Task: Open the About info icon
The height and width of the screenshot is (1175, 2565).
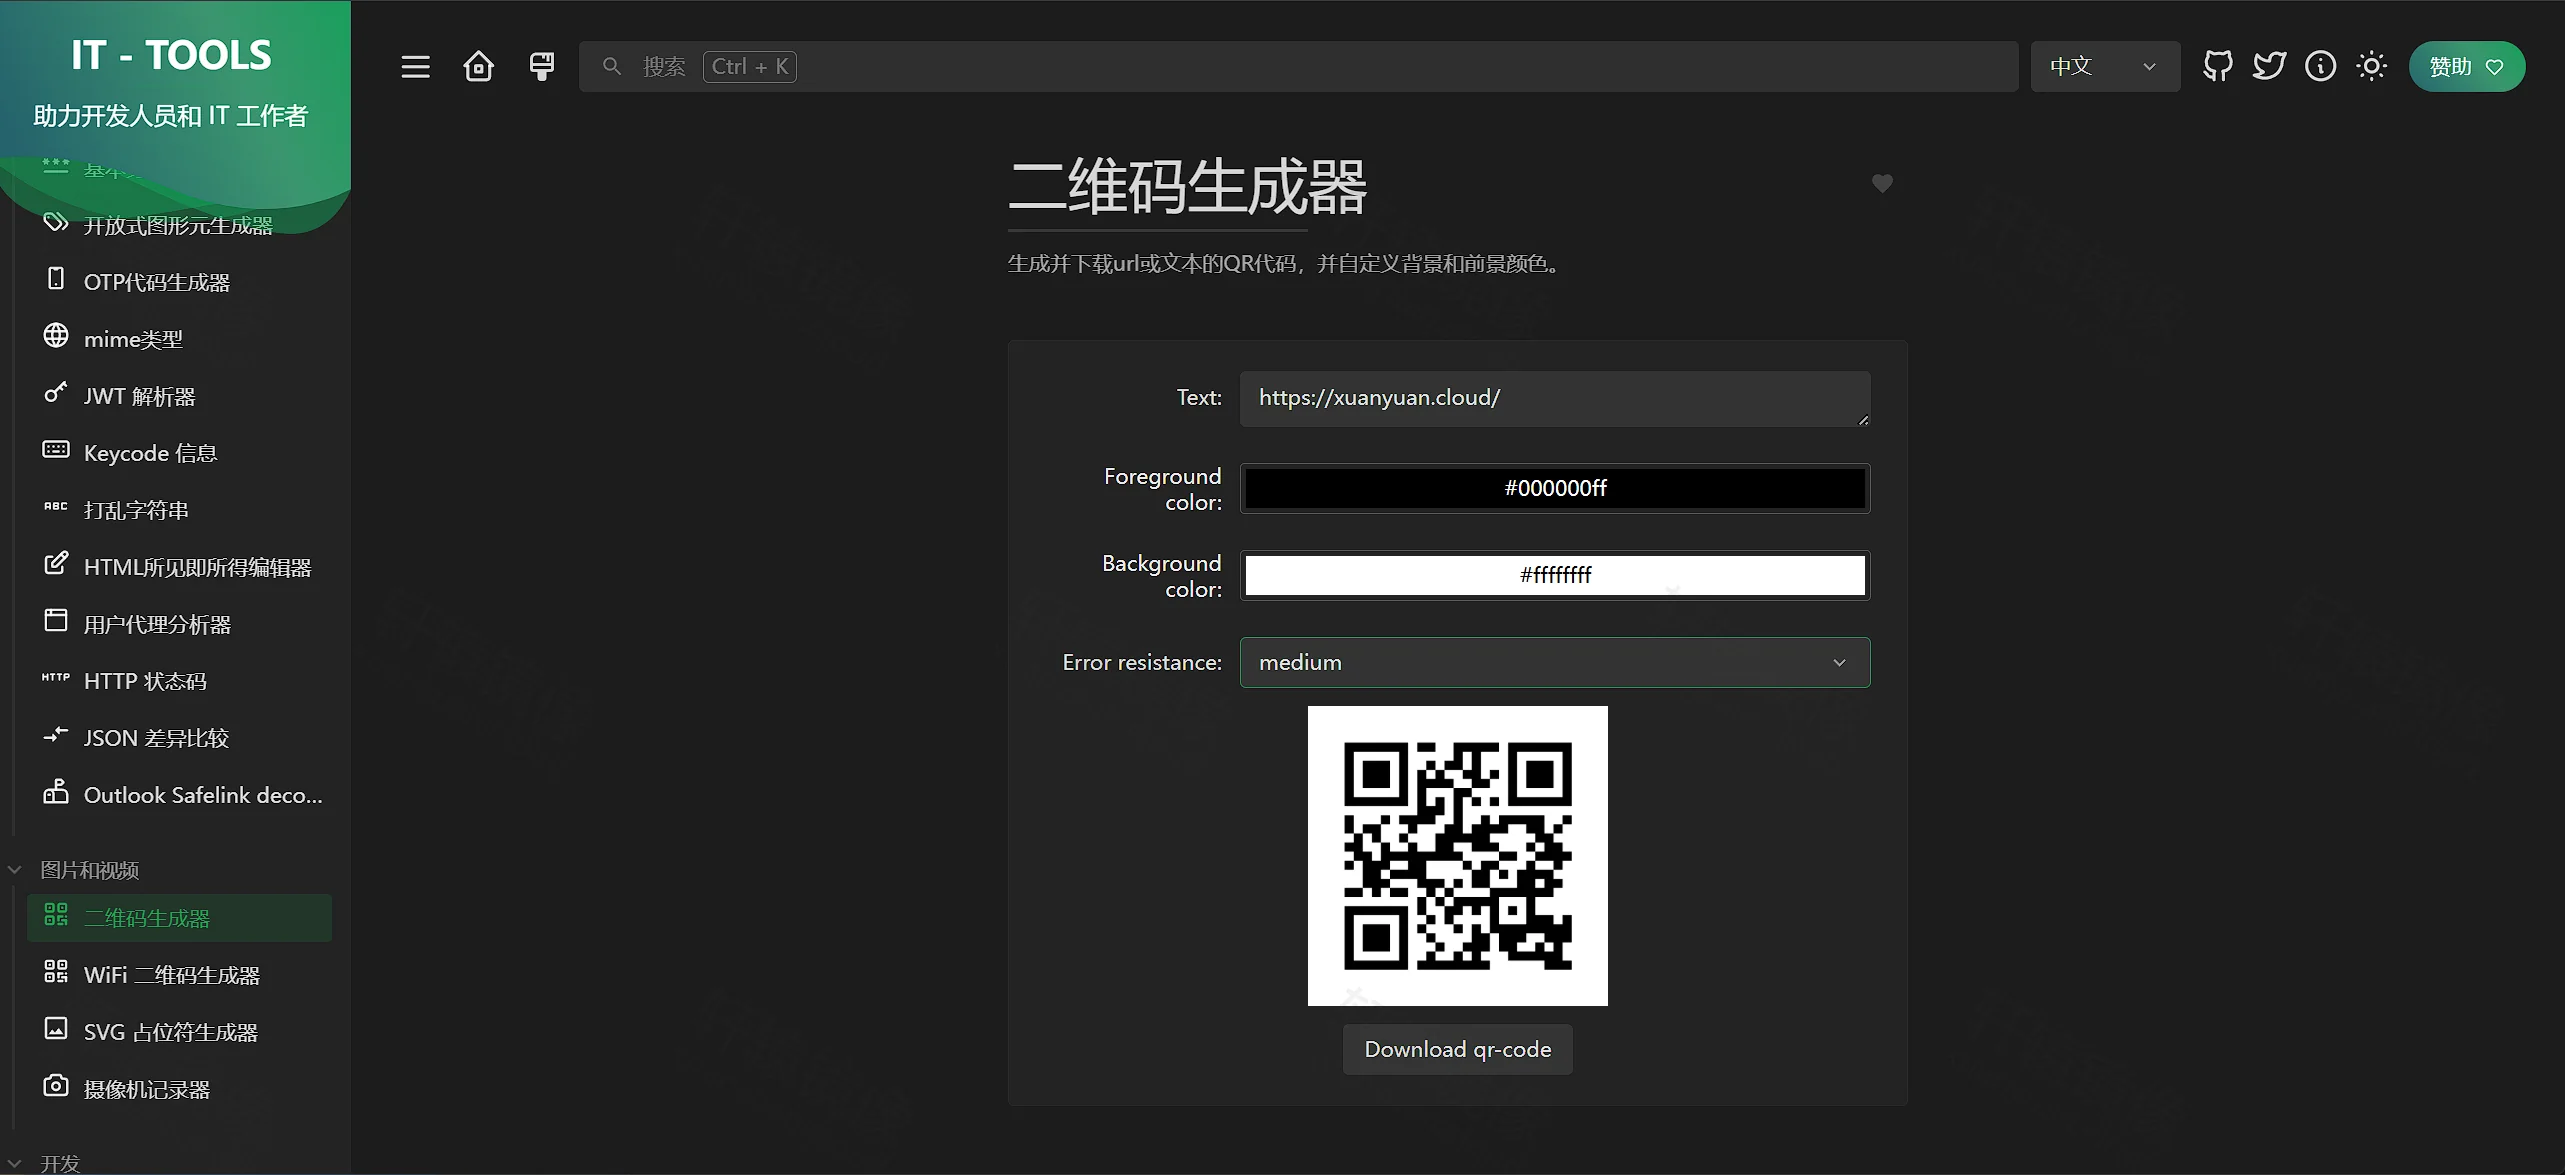Action: (x=2321, y=67)
